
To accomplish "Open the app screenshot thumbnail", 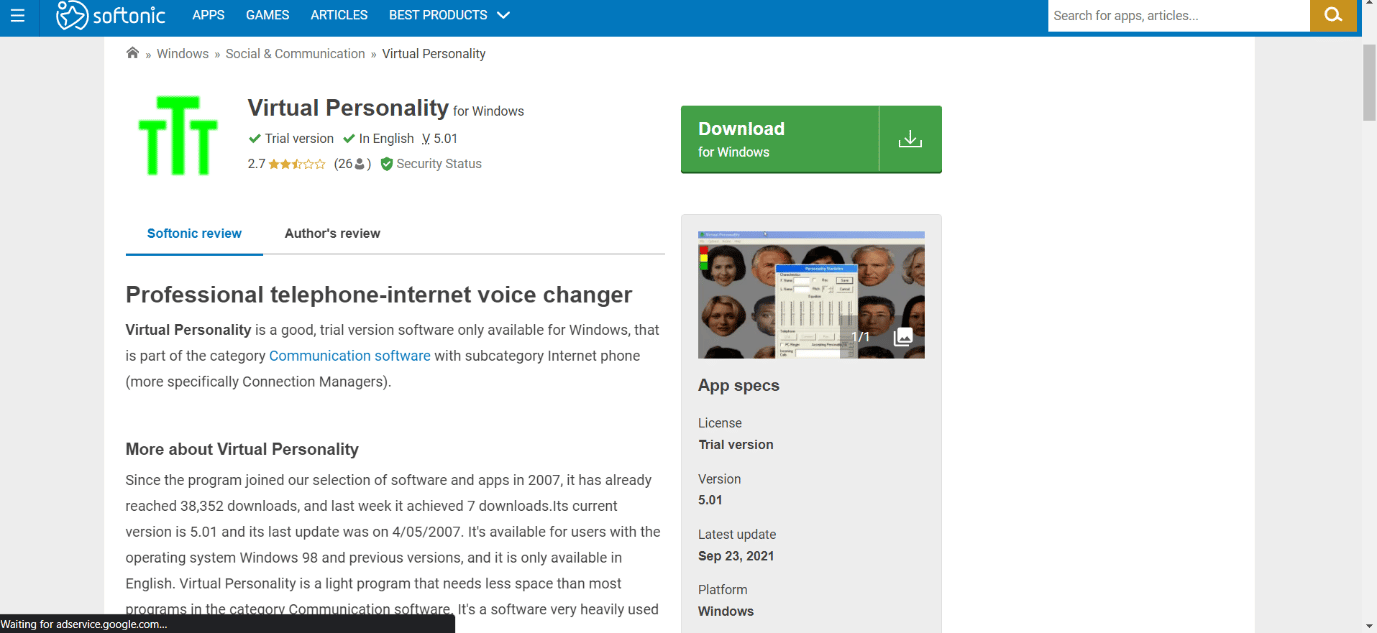I will [811, 295].
